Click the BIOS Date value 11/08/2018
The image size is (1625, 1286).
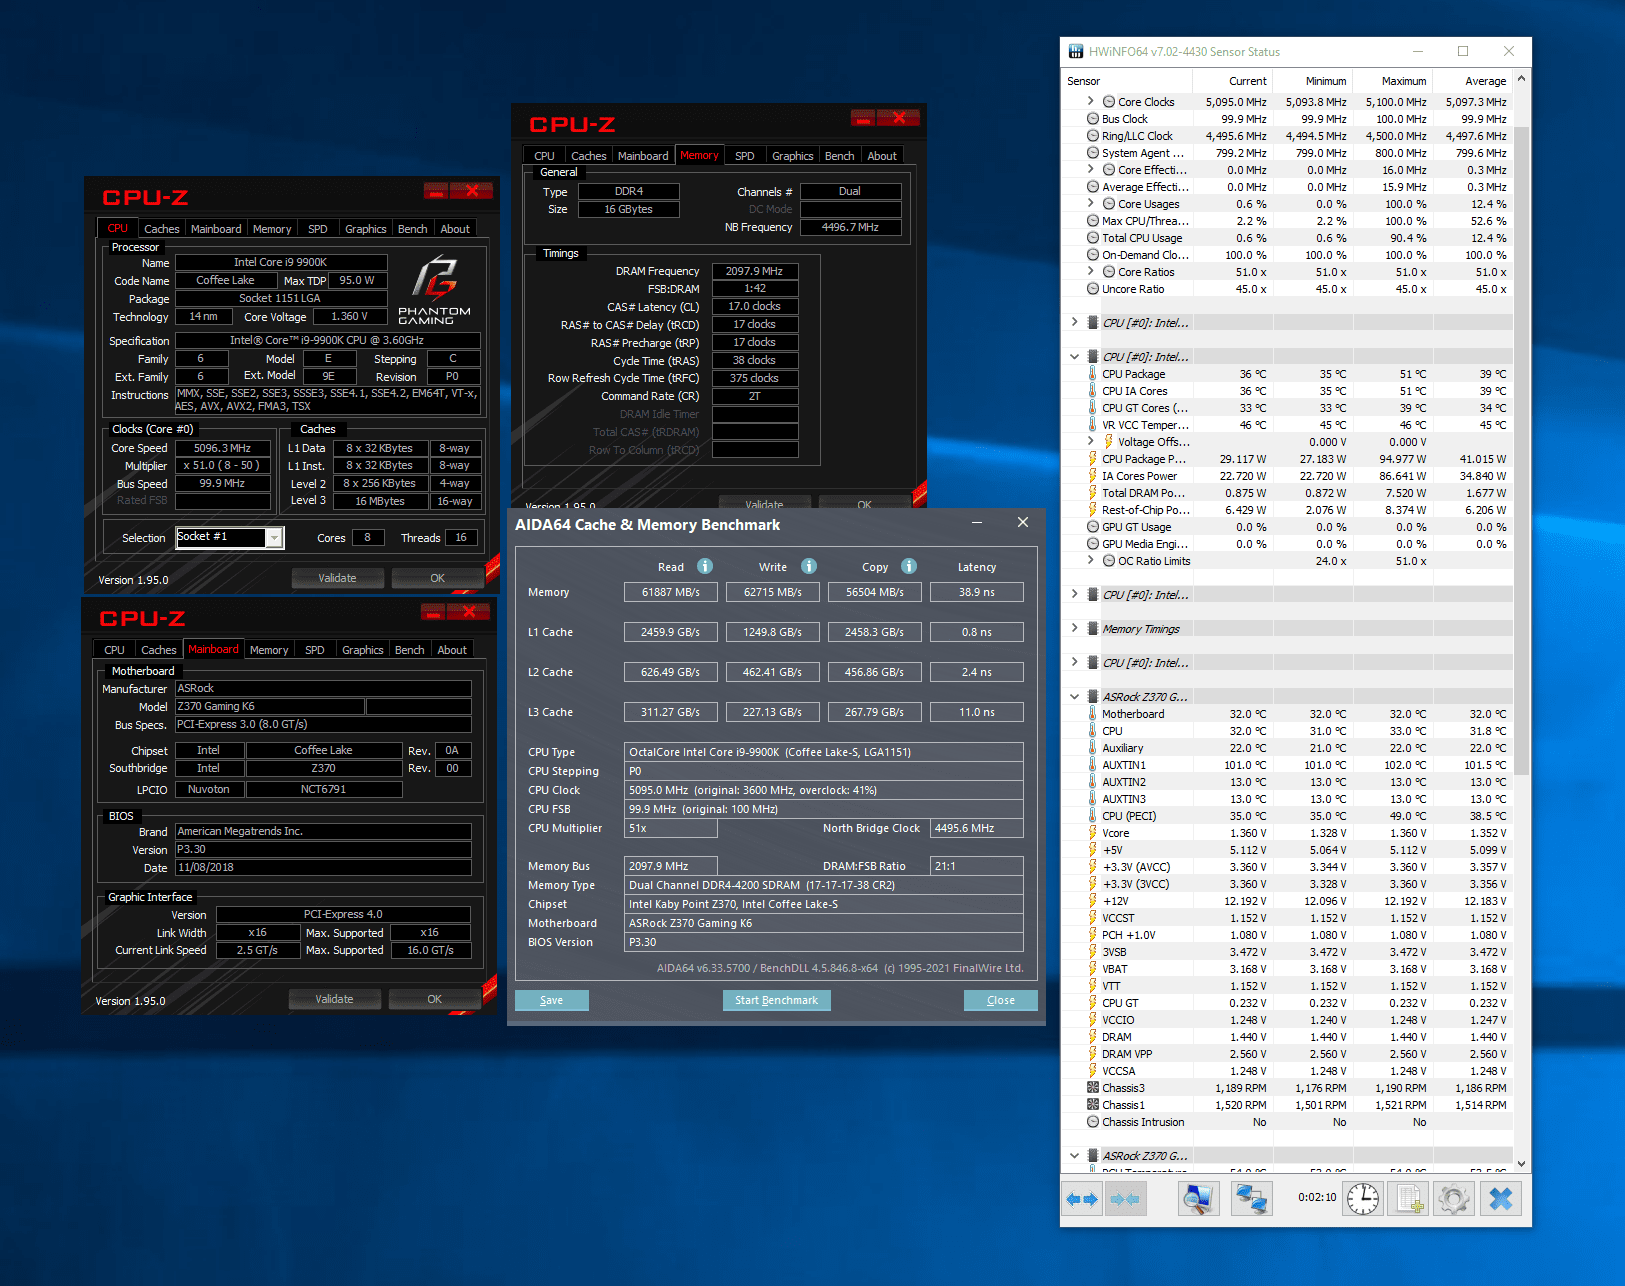[x=324, y=868]
